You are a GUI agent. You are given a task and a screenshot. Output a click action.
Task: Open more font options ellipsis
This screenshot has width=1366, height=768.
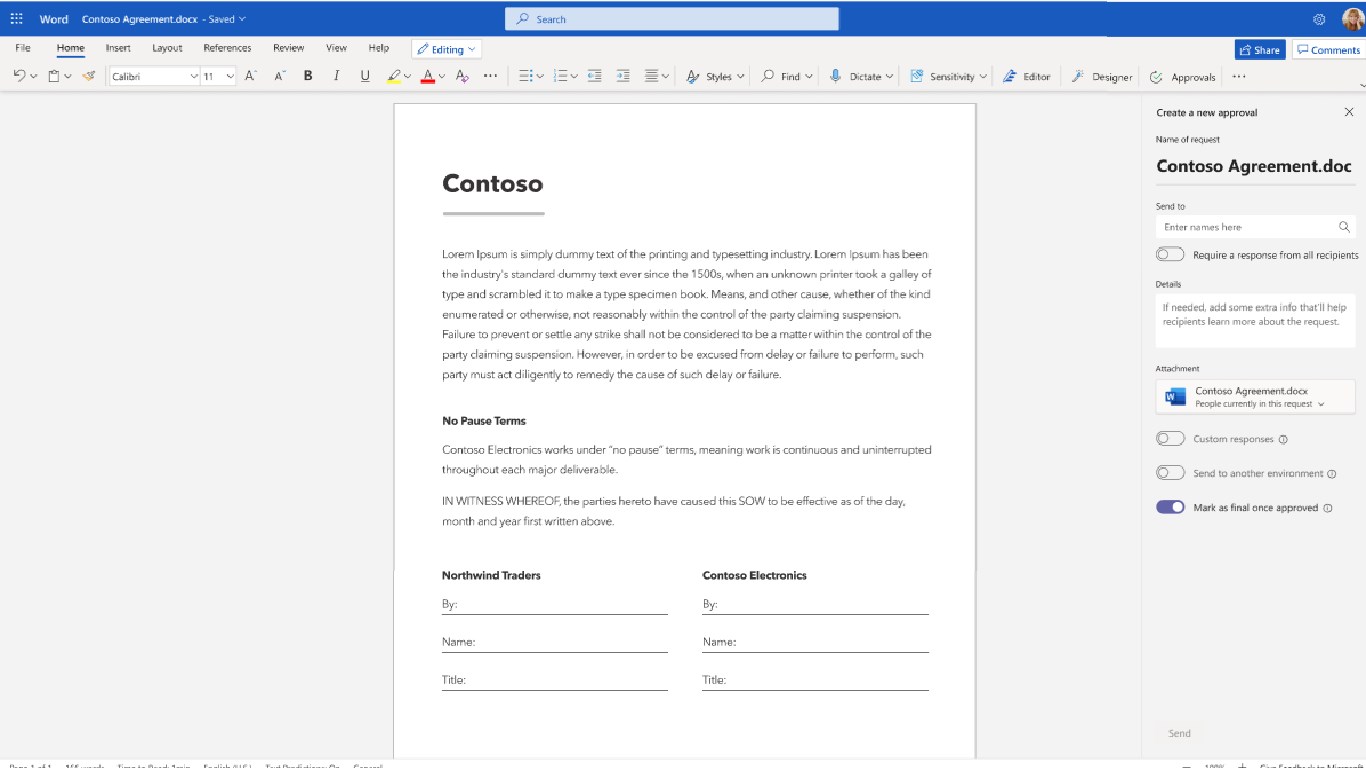pos(490,76)
